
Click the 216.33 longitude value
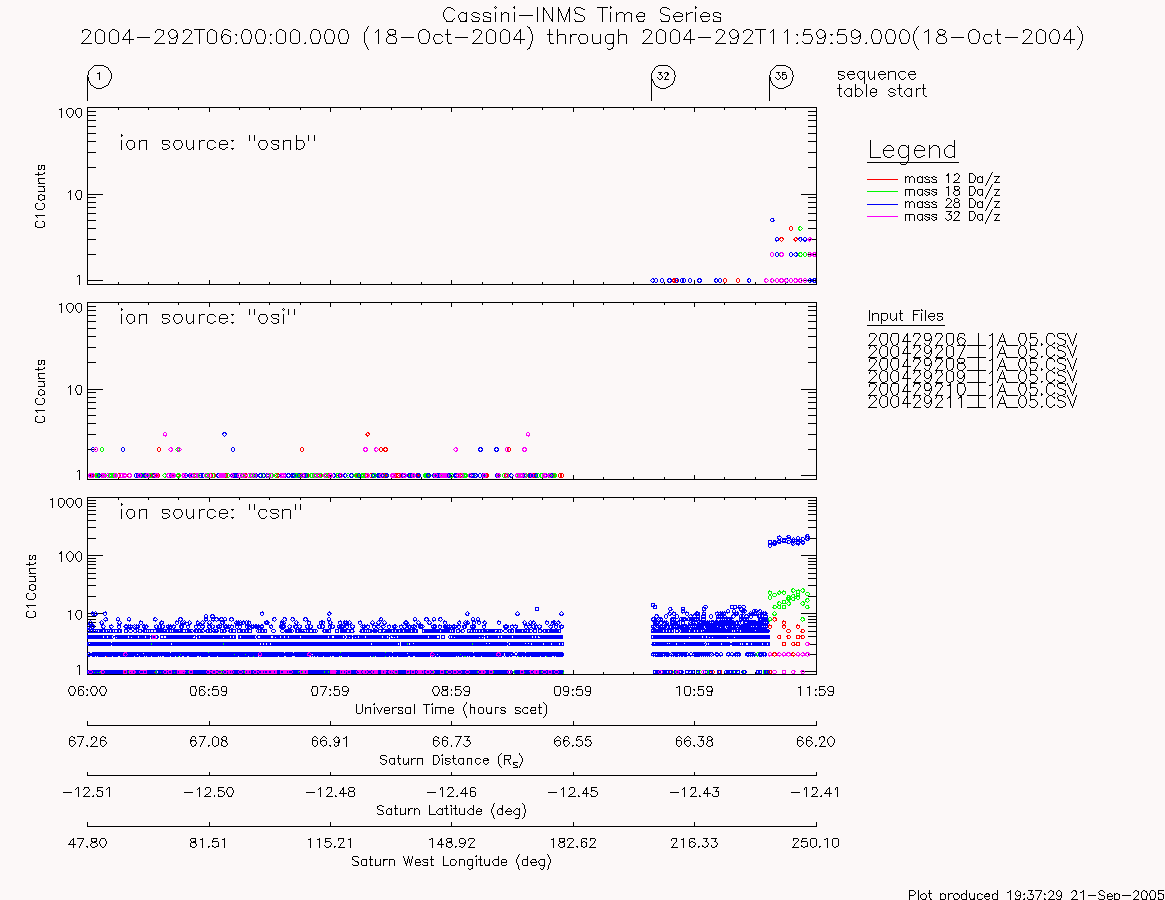point(694,843)
